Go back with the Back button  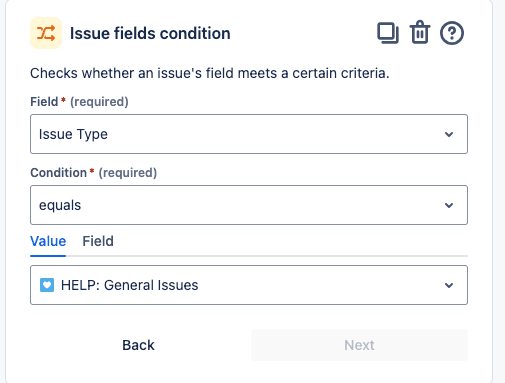tap(138, 345)
